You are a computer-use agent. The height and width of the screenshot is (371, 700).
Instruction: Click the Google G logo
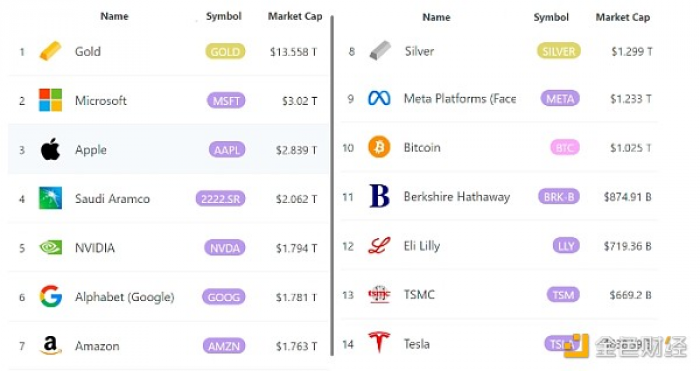coord(50,296)
